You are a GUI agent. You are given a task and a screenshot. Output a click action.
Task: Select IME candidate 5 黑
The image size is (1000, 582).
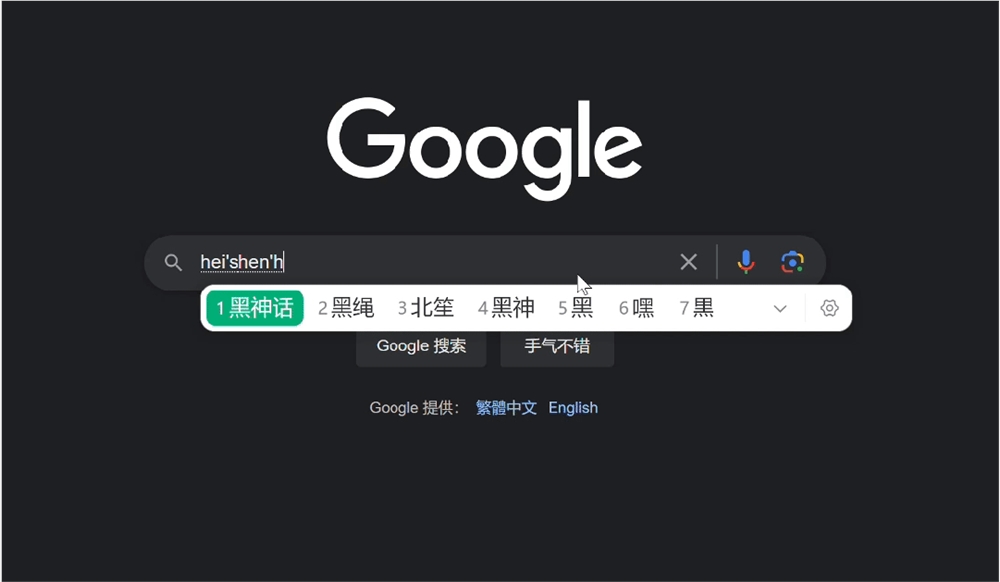574,308
